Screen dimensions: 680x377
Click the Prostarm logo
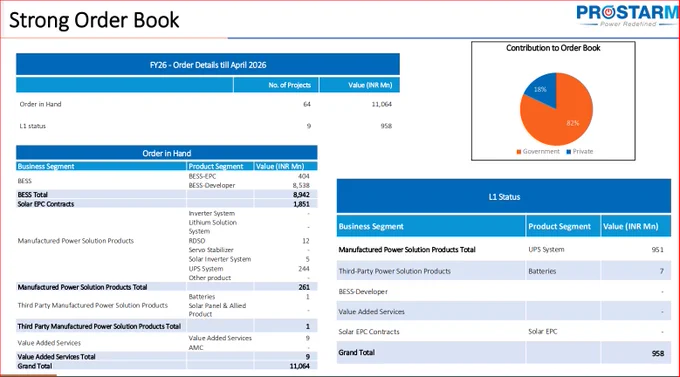628,16
